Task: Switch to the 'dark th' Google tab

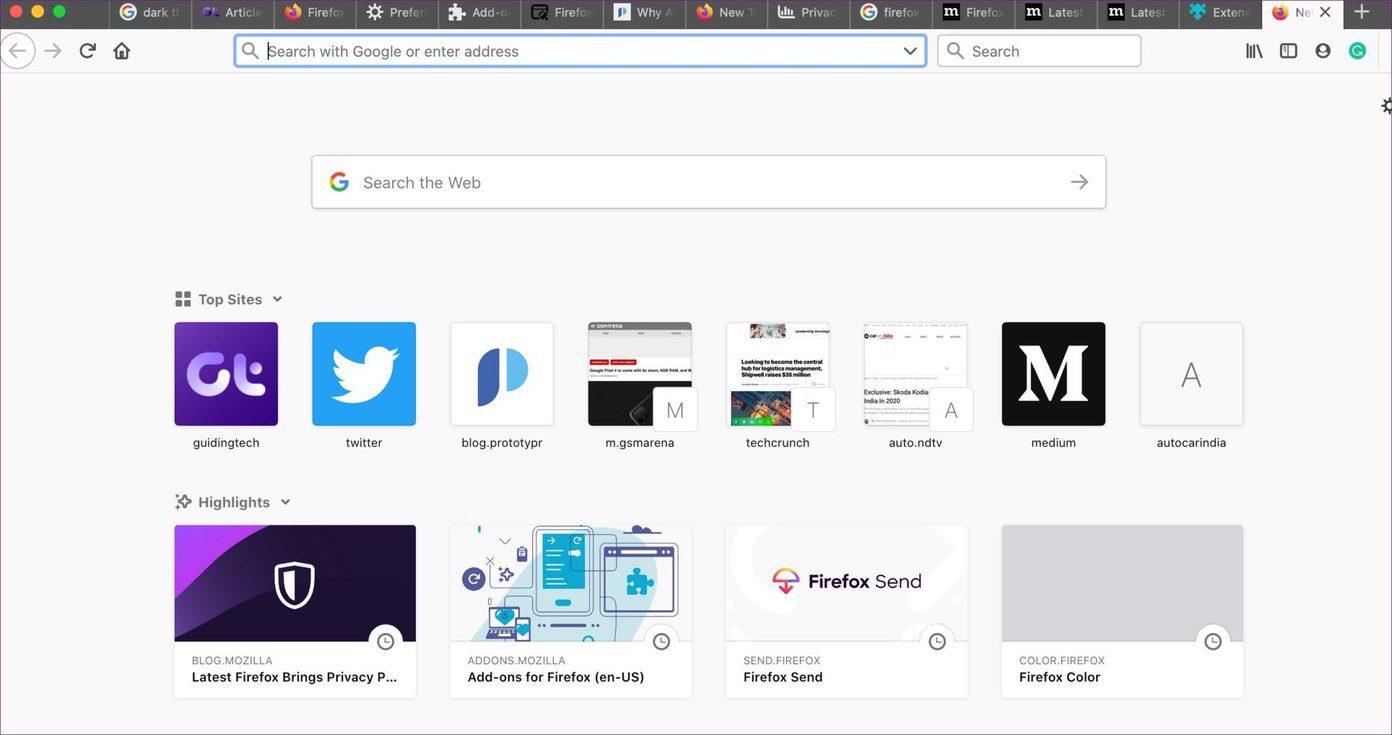Action: coord(152,13)
